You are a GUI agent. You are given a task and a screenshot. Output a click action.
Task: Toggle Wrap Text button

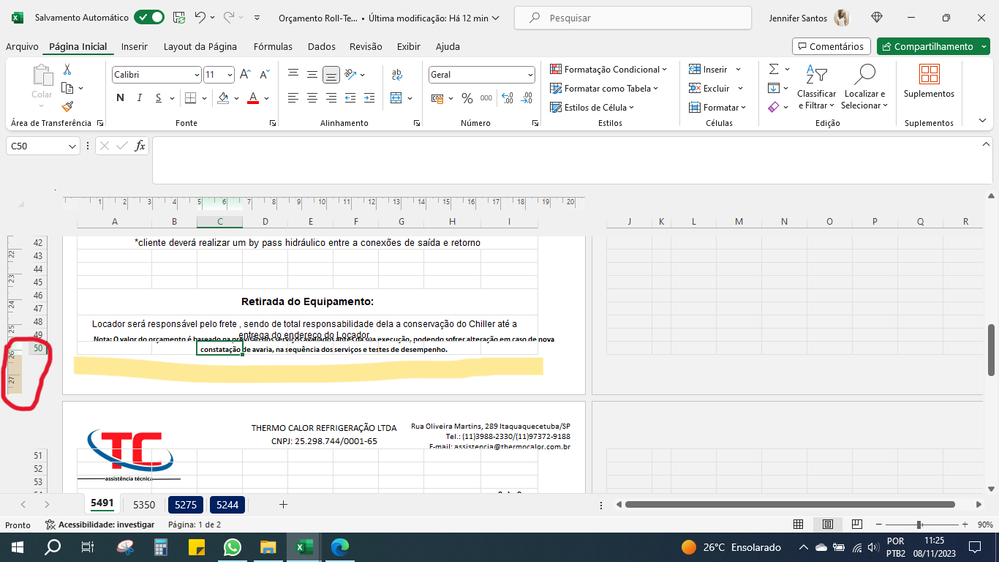click(x=397, y=75)
